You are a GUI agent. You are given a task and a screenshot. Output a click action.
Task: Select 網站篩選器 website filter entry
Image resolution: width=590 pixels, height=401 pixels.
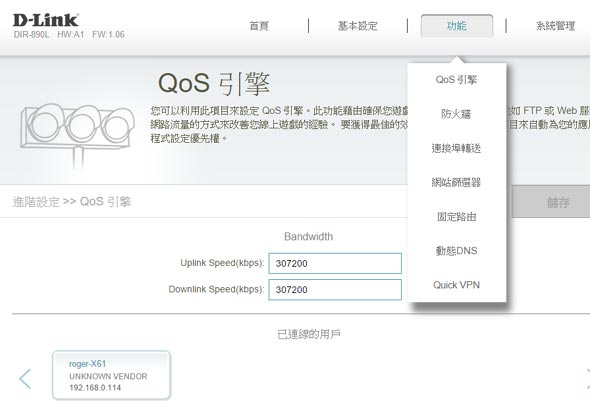[x=456, y=182]
